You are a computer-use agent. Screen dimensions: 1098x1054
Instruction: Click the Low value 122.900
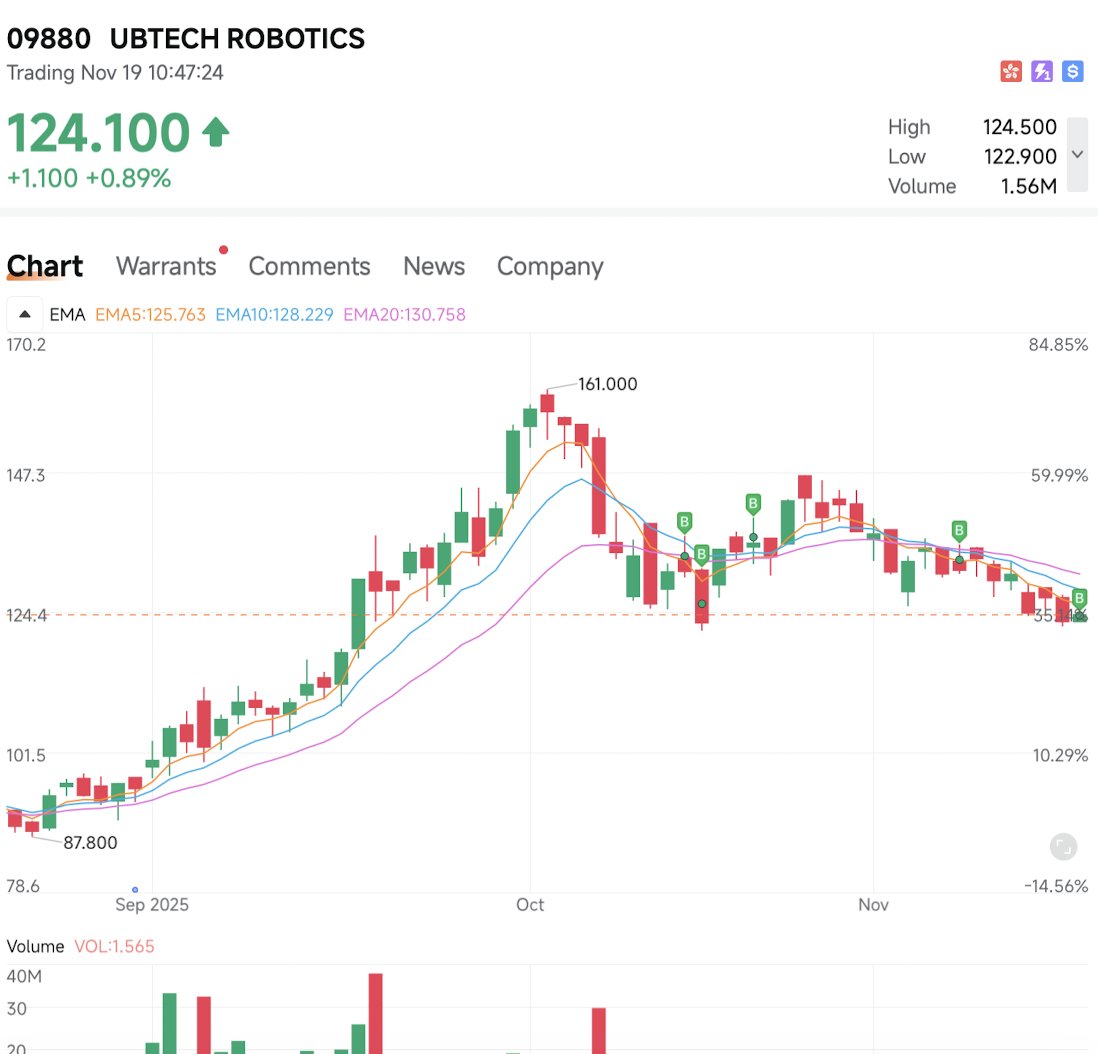[x=1020, y=156]
